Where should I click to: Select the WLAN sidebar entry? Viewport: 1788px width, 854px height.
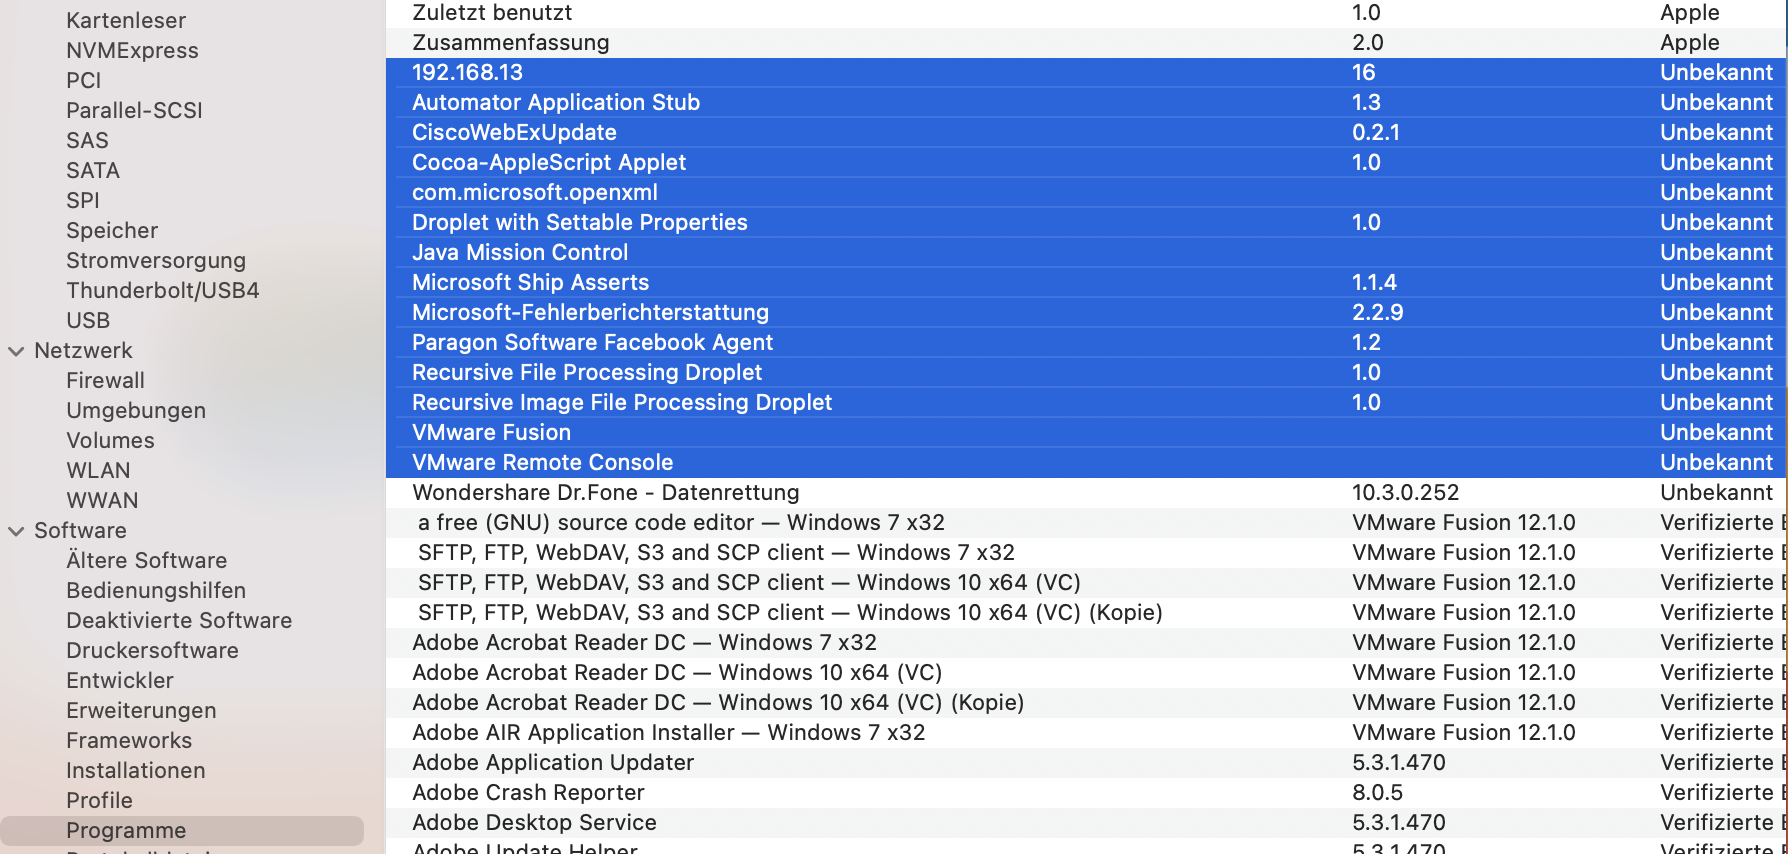[x=98, y=471]
